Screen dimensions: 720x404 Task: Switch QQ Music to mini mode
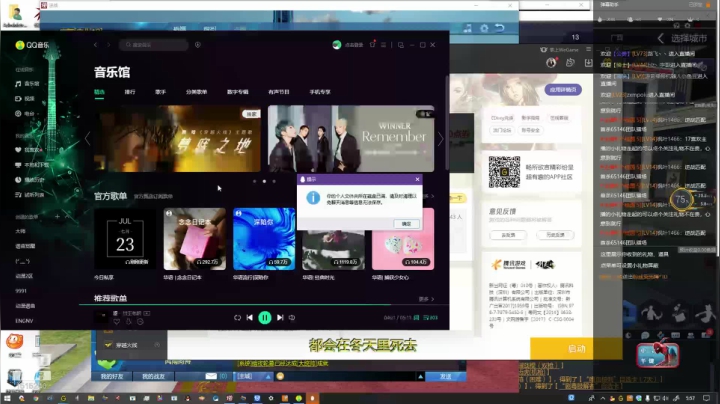400,45
